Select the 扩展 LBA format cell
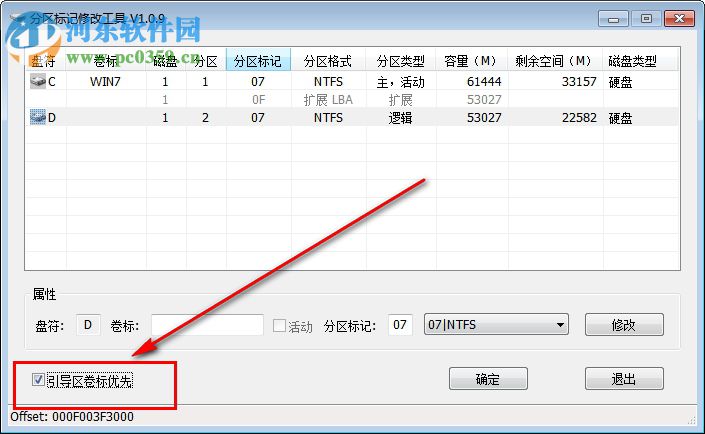The width and height of the screenshot is (705, 434). point(328,99)
